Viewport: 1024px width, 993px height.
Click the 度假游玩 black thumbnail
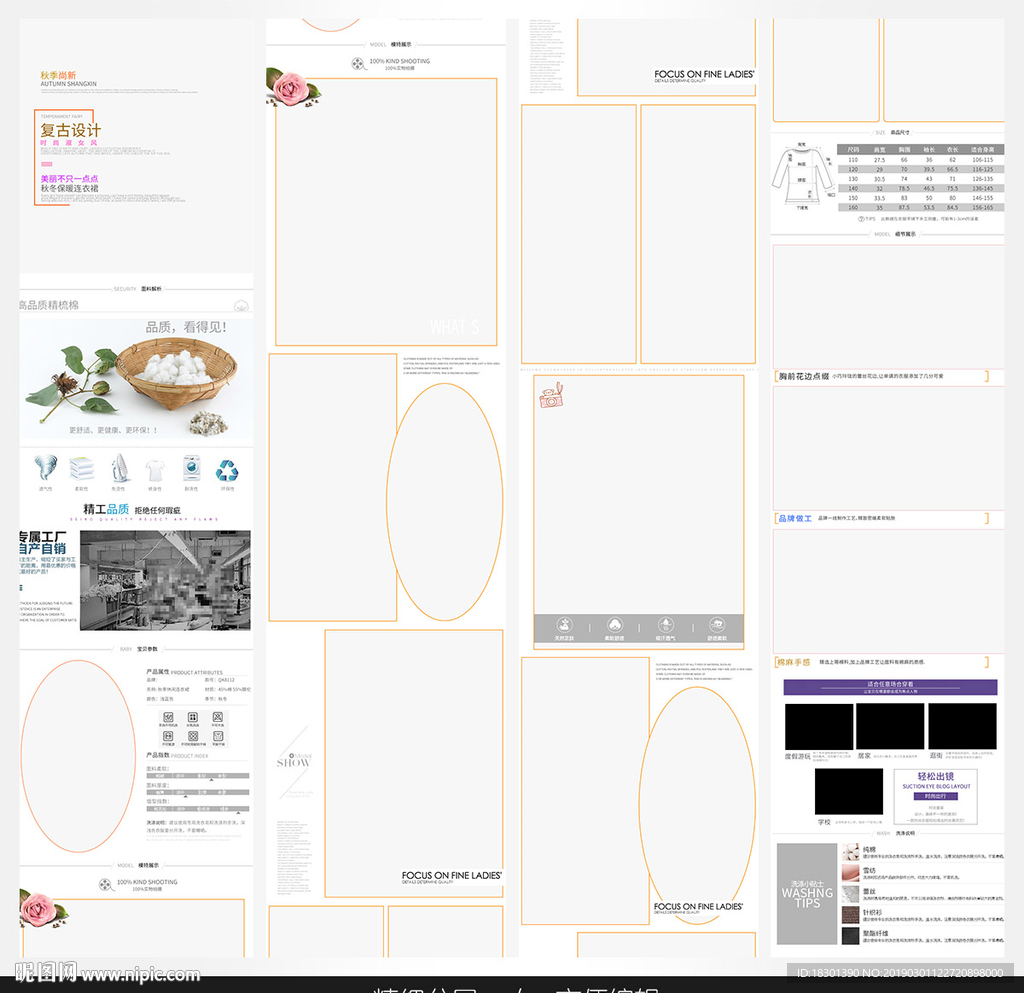[818, 726]
